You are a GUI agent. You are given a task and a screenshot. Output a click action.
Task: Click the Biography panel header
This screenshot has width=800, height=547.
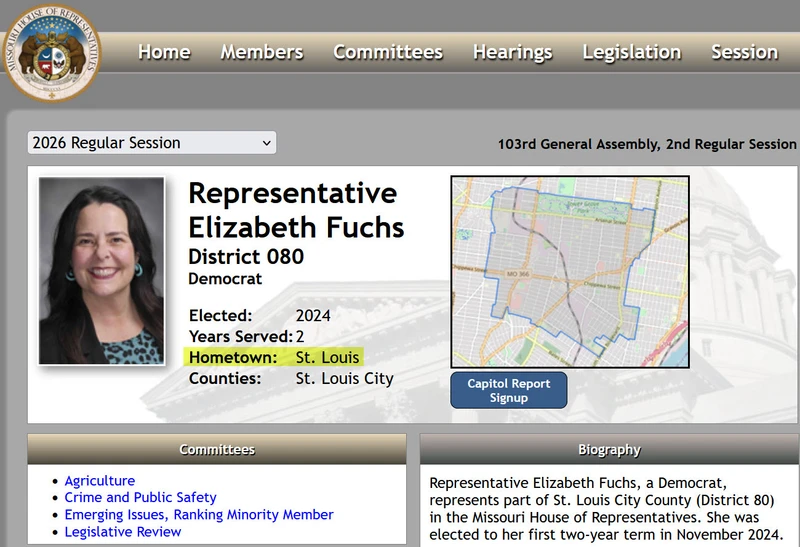[610, 450]
